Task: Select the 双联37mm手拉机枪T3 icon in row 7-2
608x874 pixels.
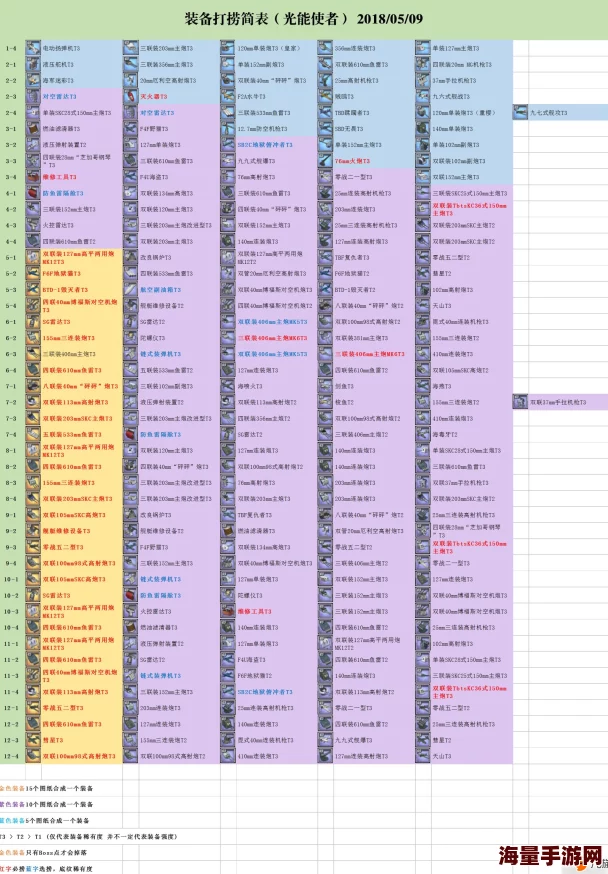Action: pyautogui.click(x=520, y=402)
